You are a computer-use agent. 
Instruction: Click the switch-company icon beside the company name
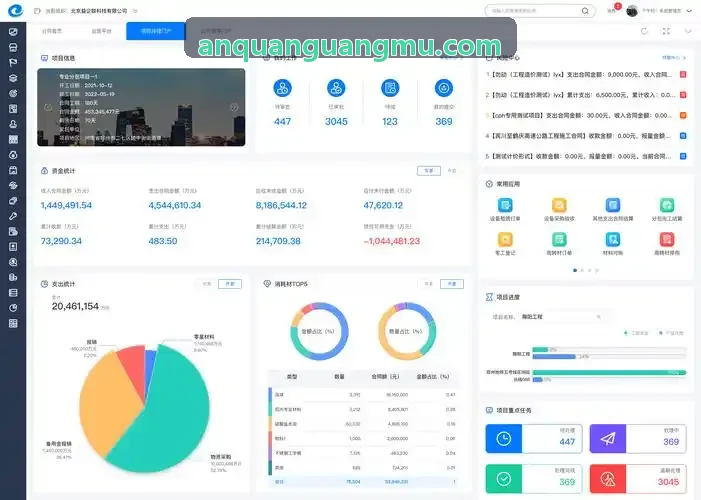(135, 11)
